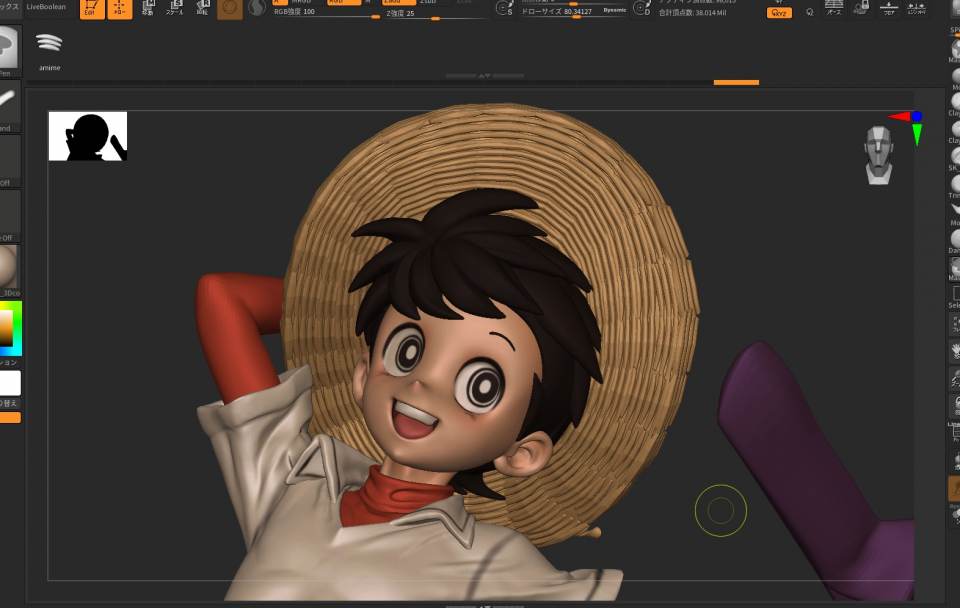Select the Rotate transform tool
This screenshot has width=960, height=608.
point(202,9)
